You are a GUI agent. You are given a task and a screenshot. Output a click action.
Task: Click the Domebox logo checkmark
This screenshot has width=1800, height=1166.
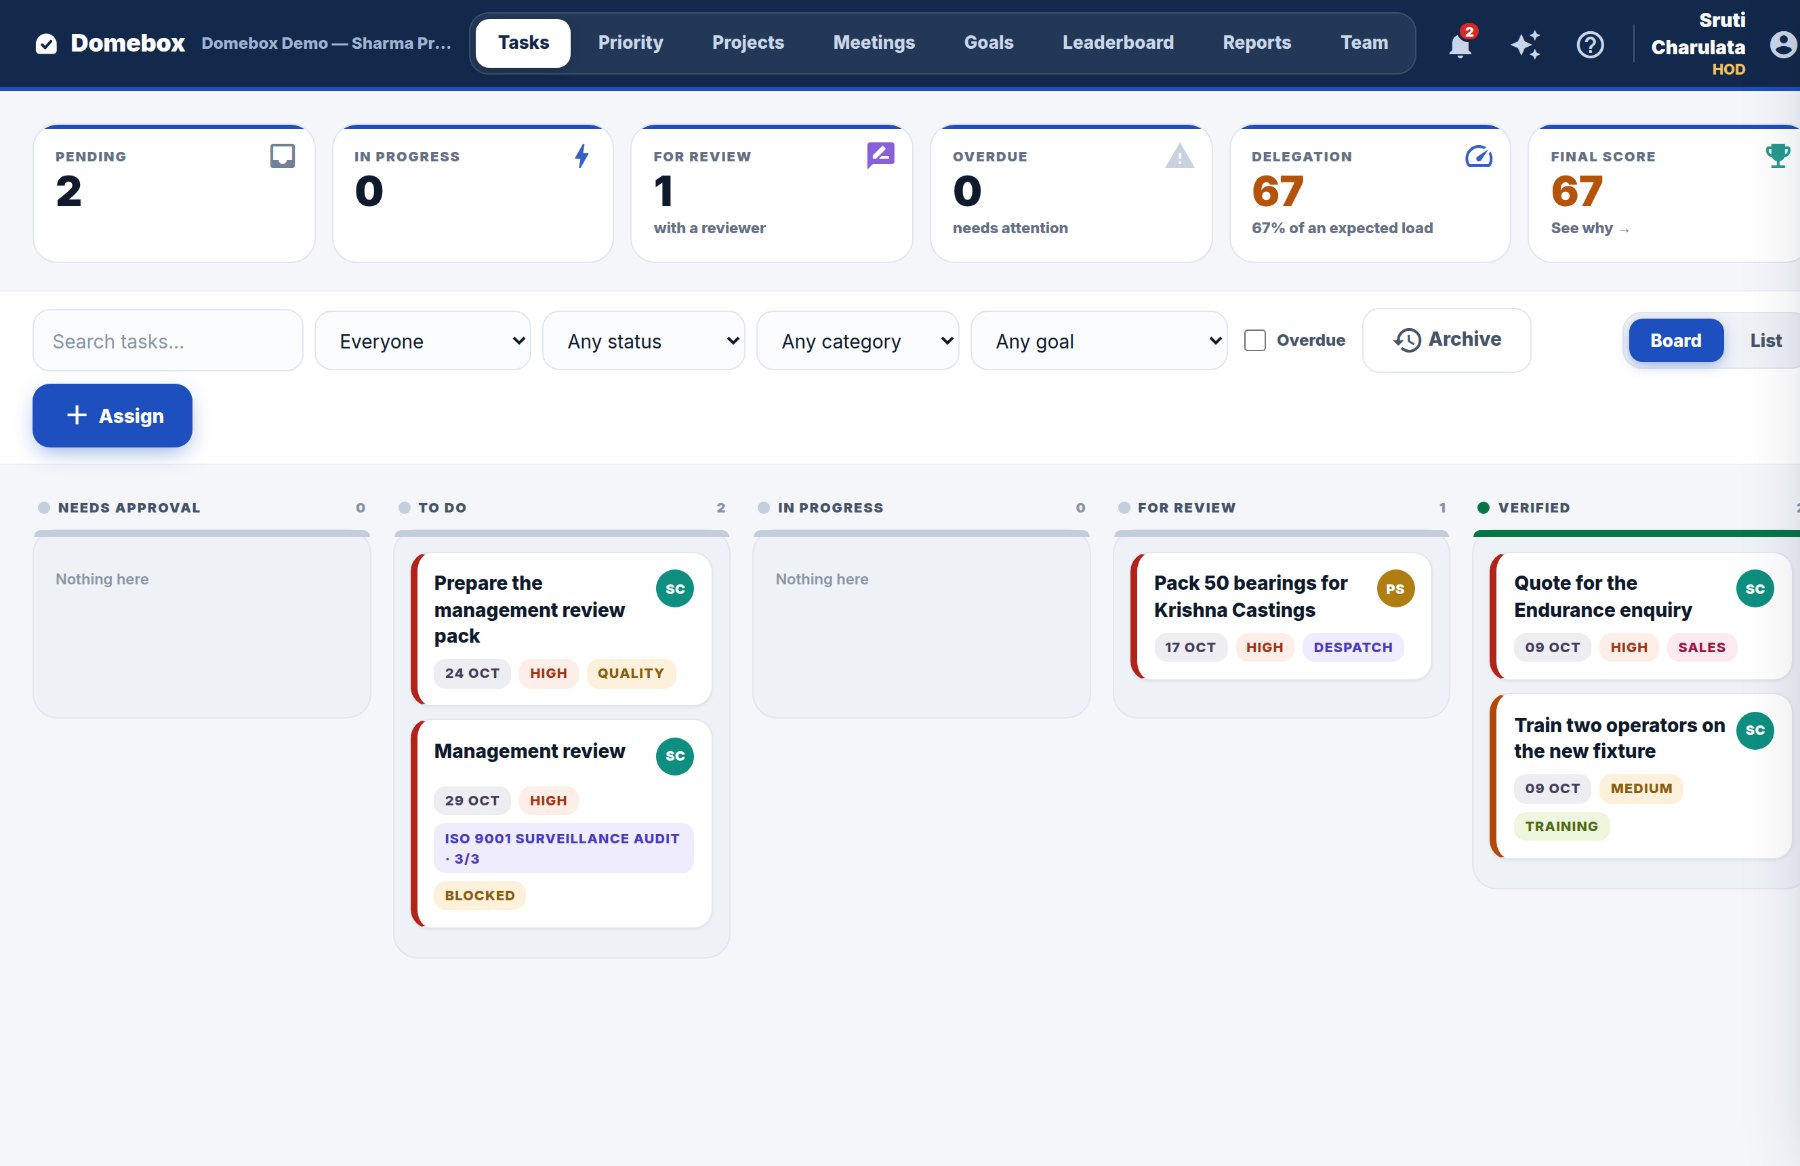(46, 43)
